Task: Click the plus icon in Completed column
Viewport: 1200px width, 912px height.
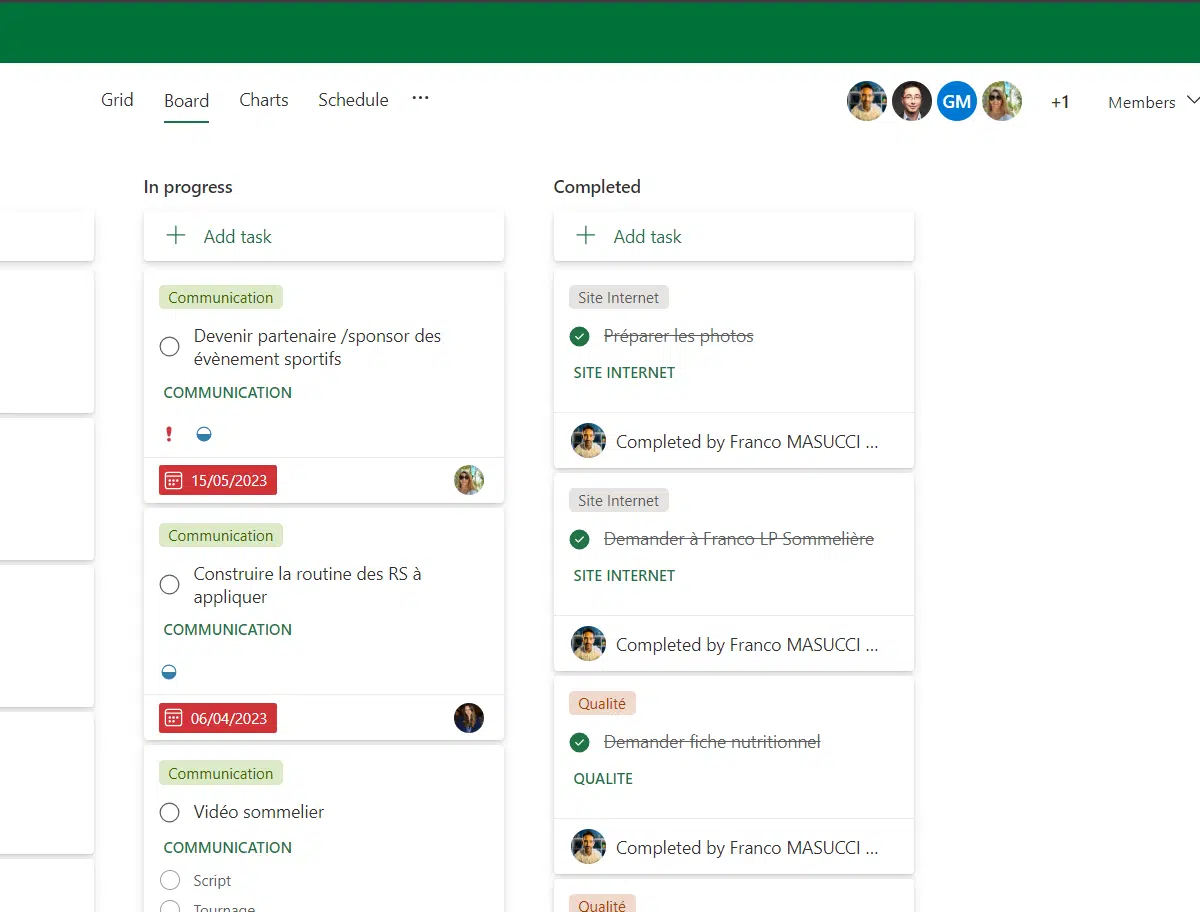Action: click(x=586, y=236)
